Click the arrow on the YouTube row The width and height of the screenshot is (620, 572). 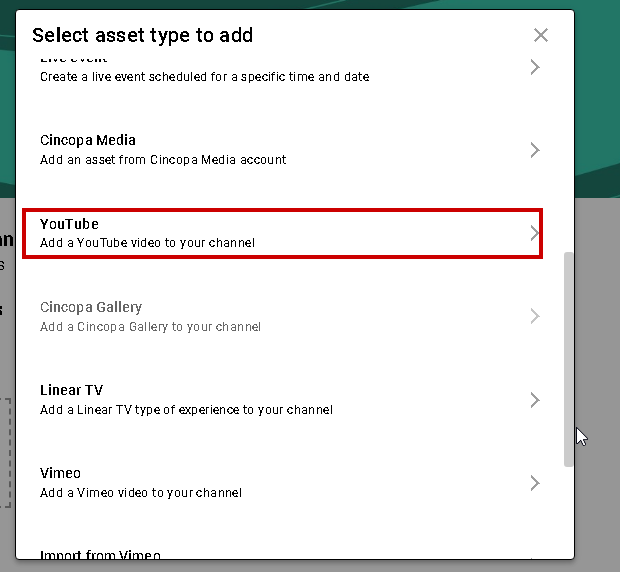535,233
